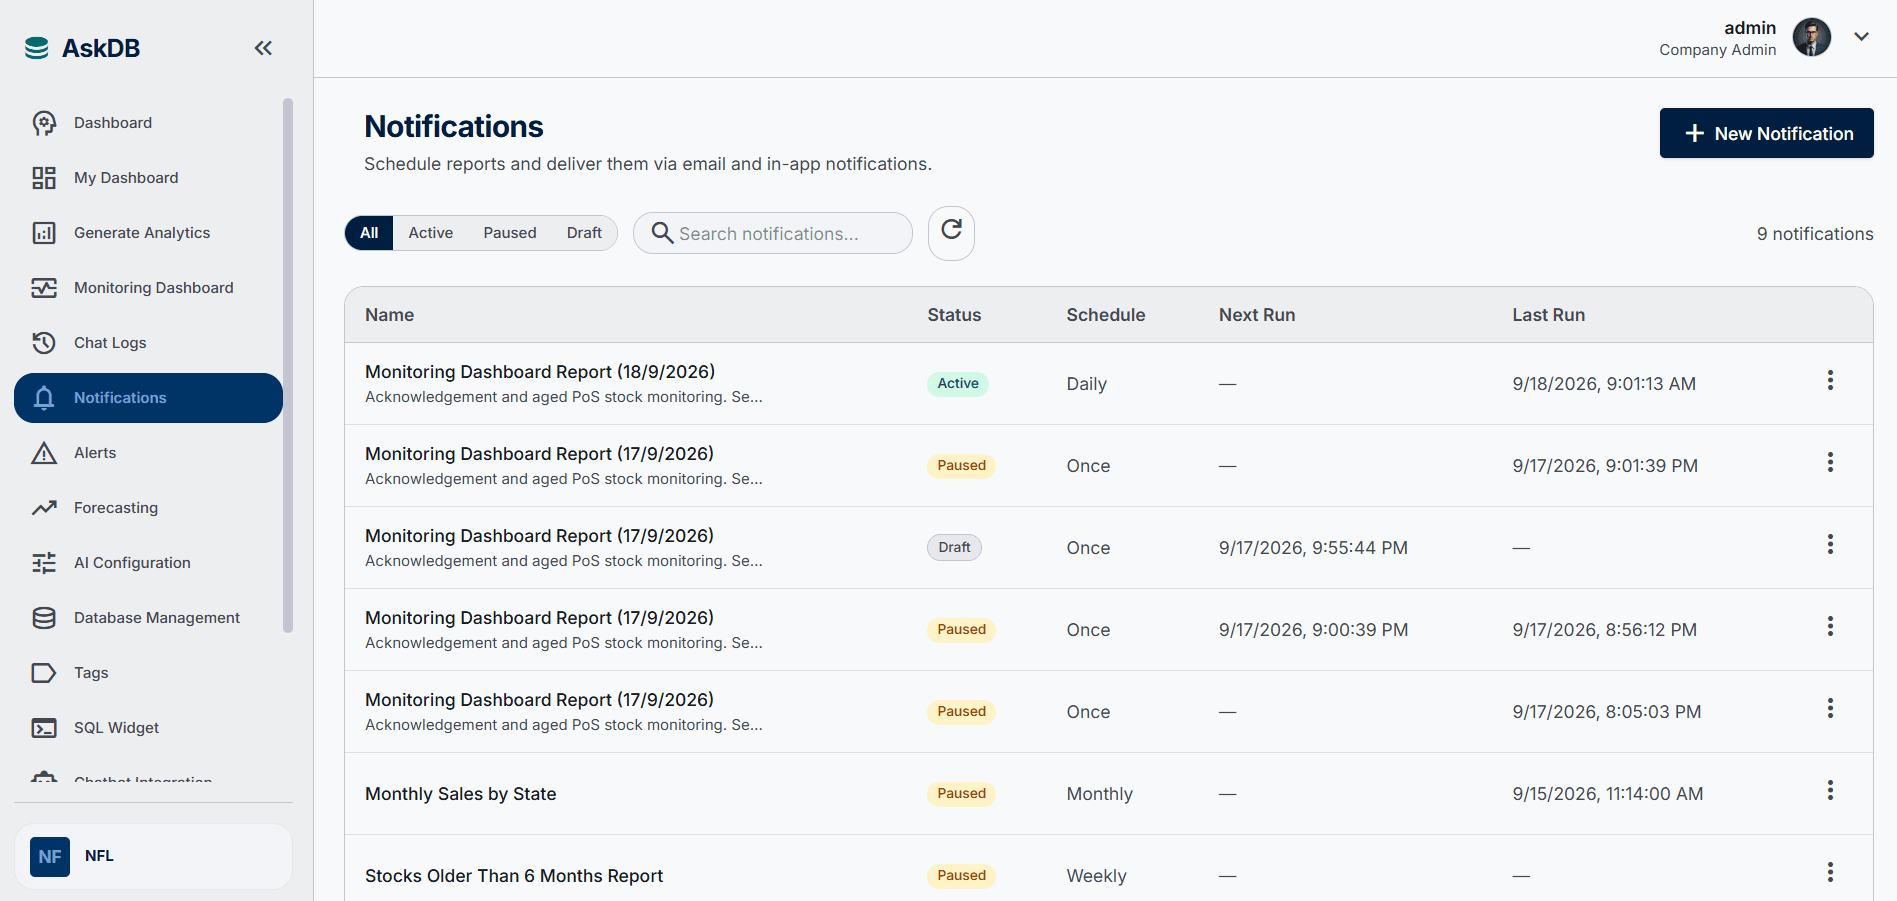Focus the Search notifications field
This screenshot has height=901, width=1897.
tap(773, 233)
